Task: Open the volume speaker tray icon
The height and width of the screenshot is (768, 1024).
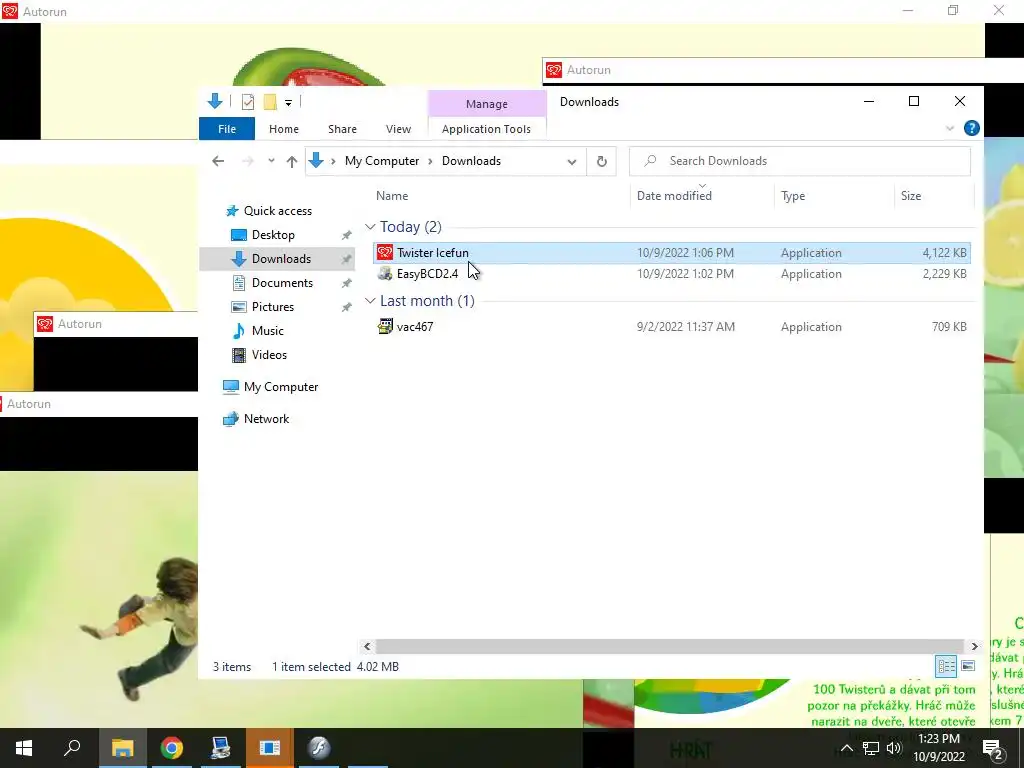Action: click(894, 749)
